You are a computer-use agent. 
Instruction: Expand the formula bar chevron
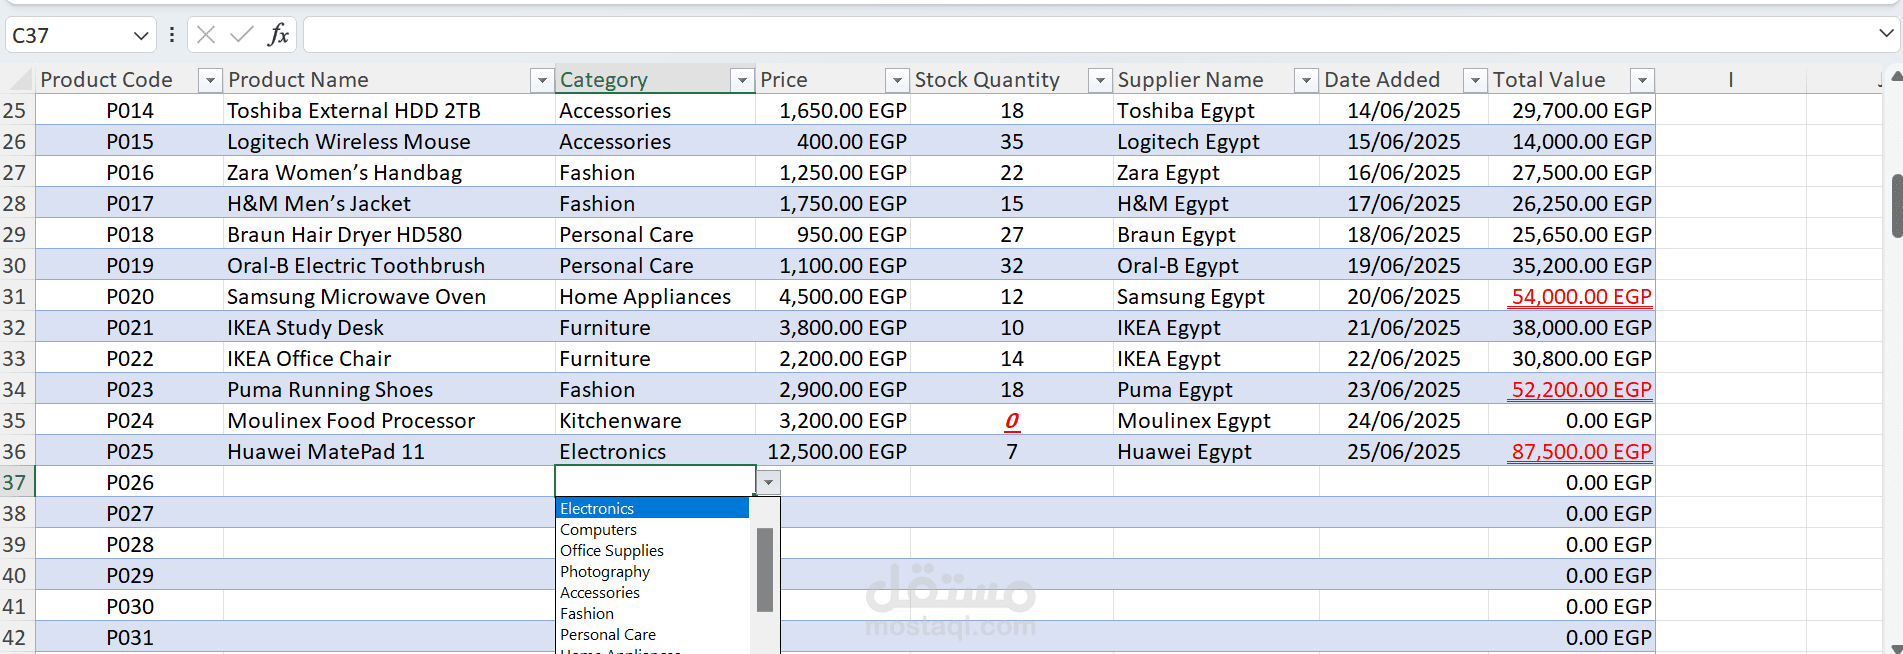click(1886, 34)
